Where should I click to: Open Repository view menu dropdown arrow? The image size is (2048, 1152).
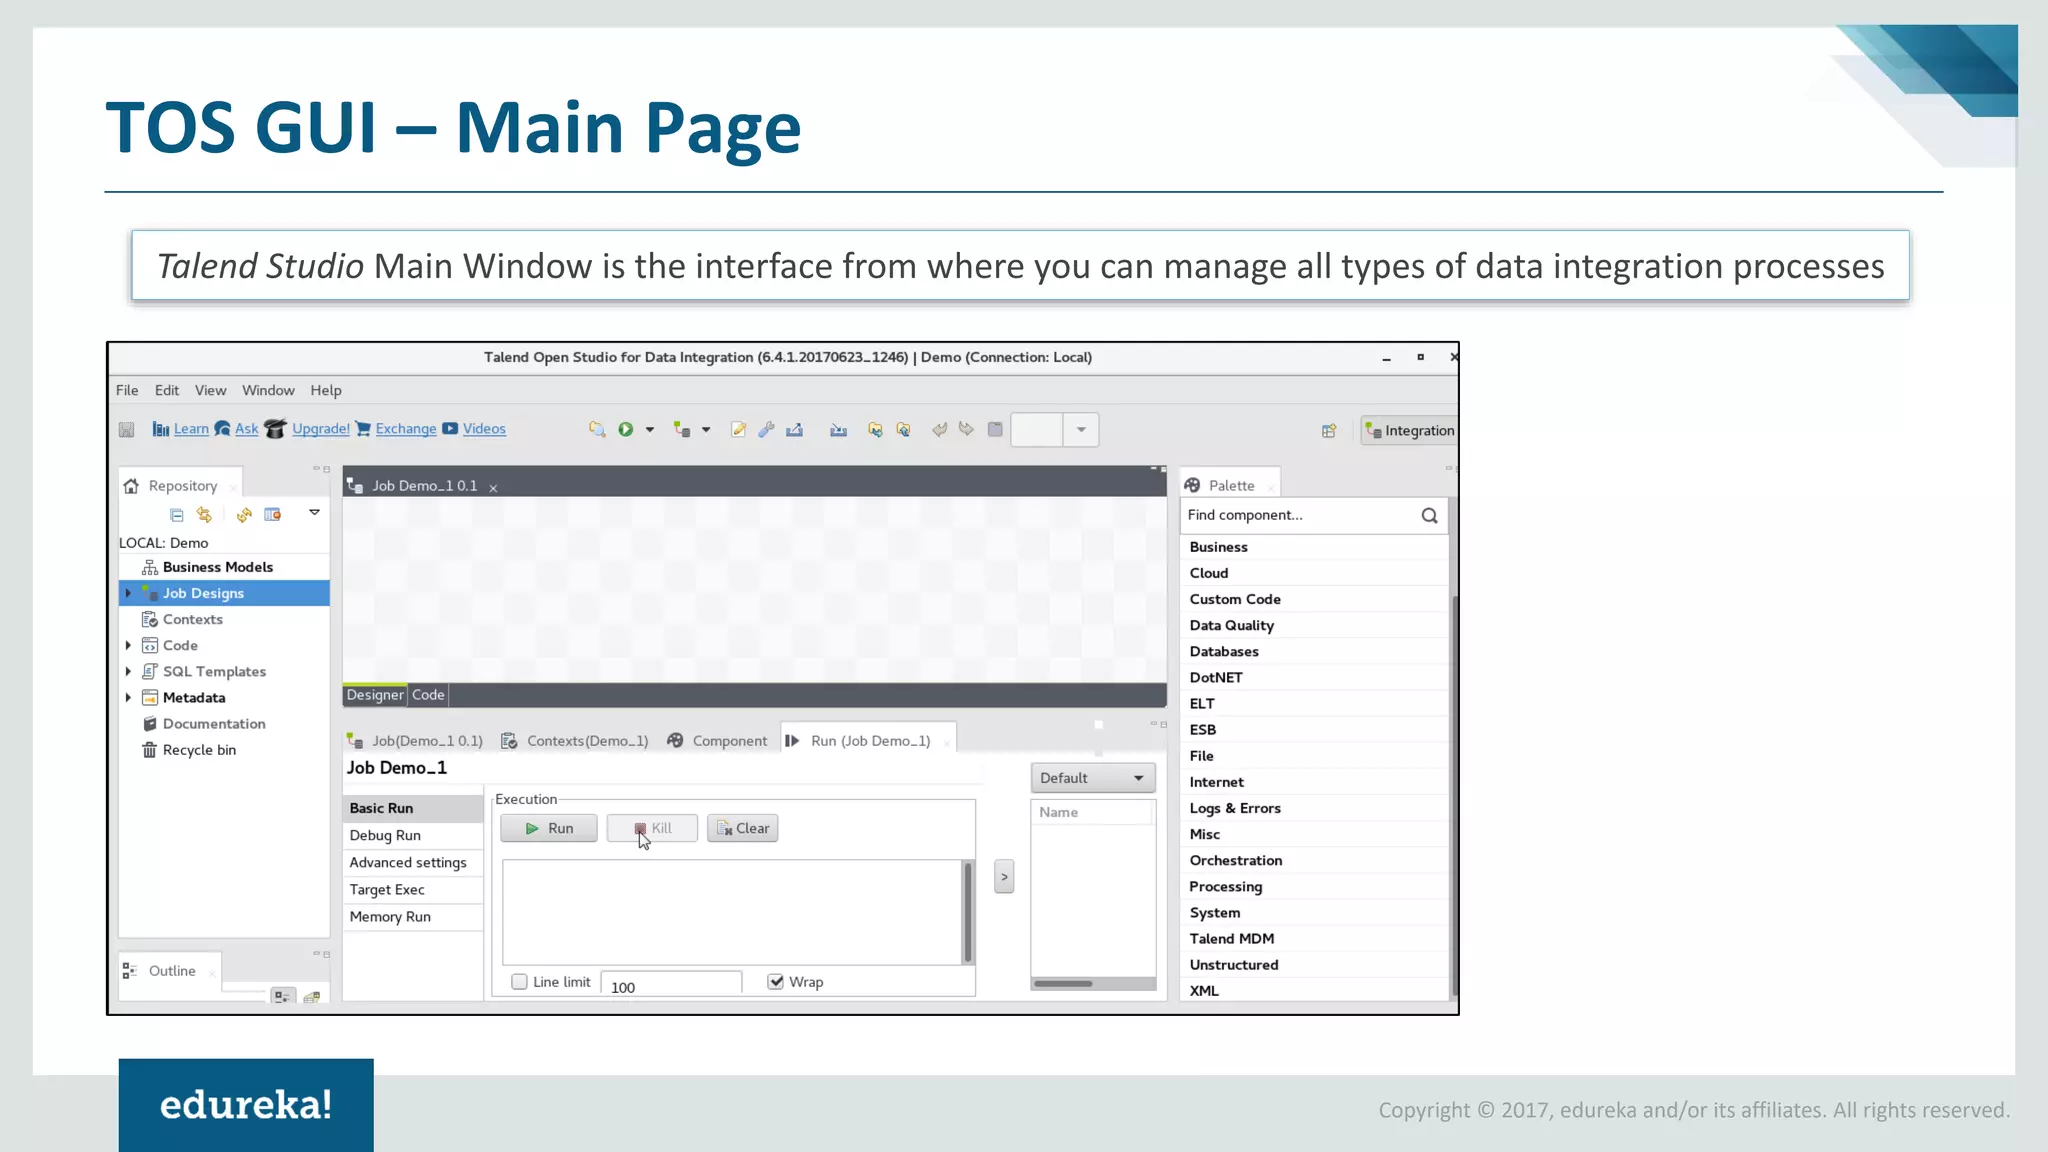(x=314, y=512)
